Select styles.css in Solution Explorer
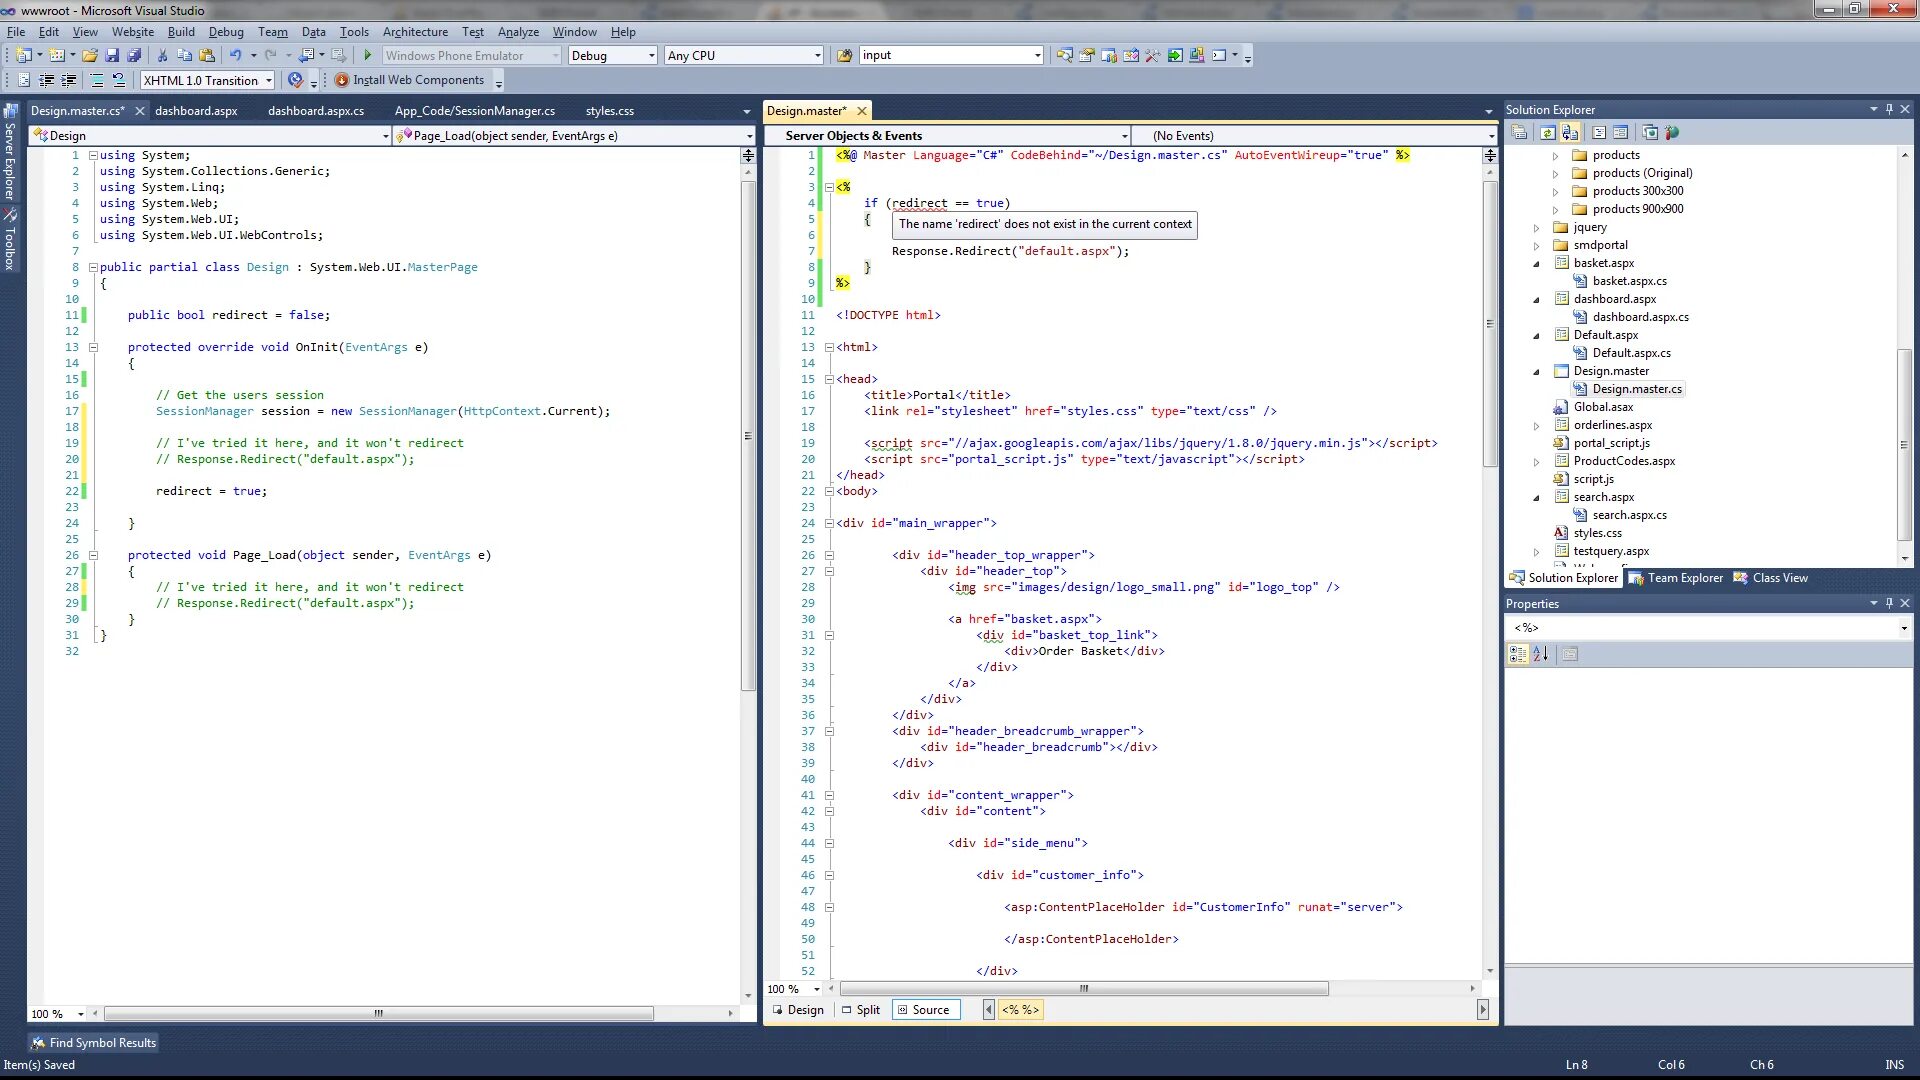 click(1597, 533)
